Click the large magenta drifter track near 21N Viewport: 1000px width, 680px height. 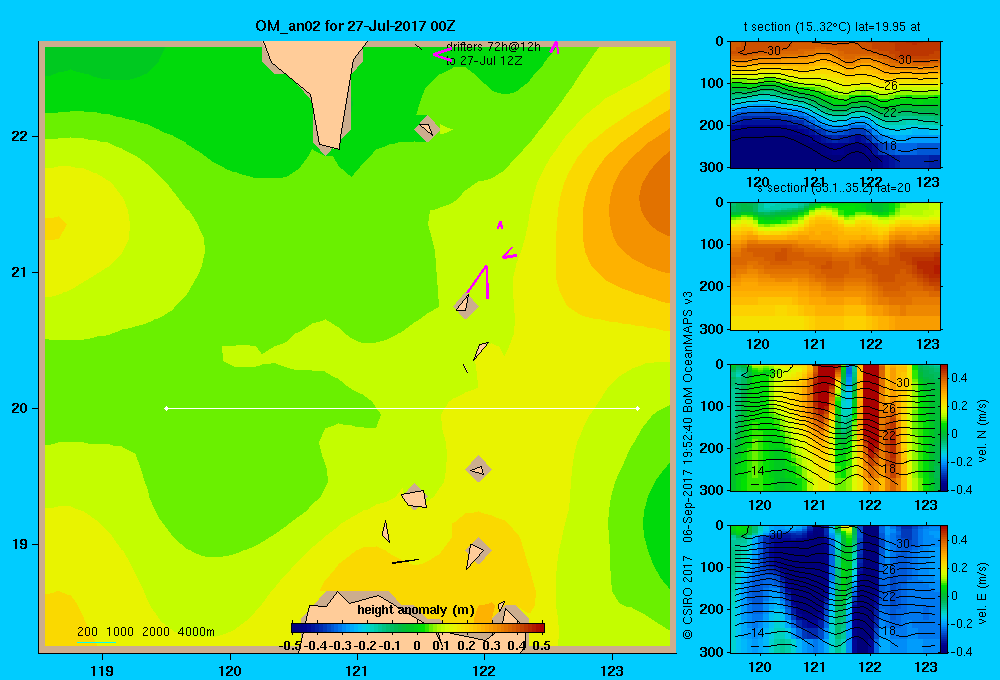coord(480,281)
